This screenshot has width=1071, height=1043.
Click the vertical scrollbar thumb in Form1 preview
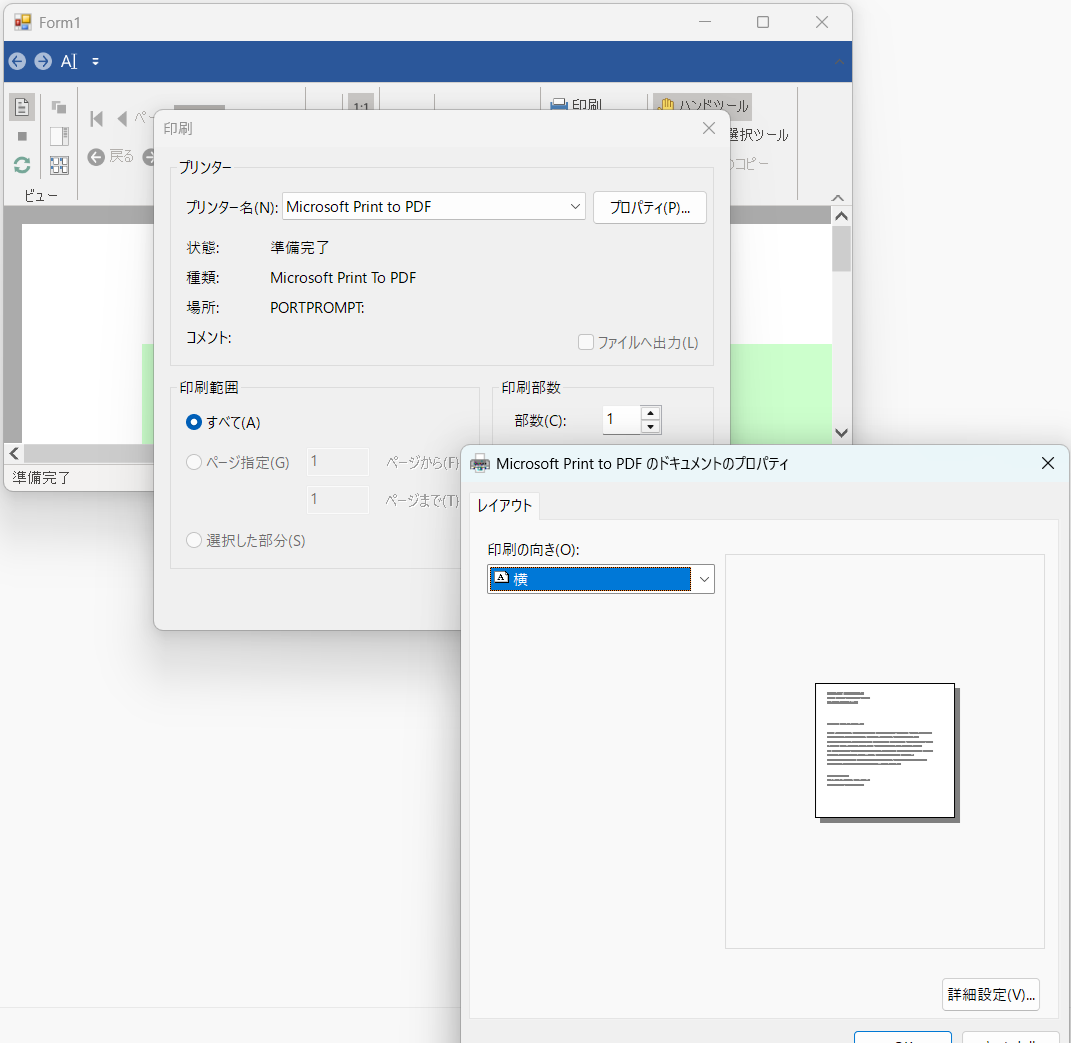(x=842, y=249)
